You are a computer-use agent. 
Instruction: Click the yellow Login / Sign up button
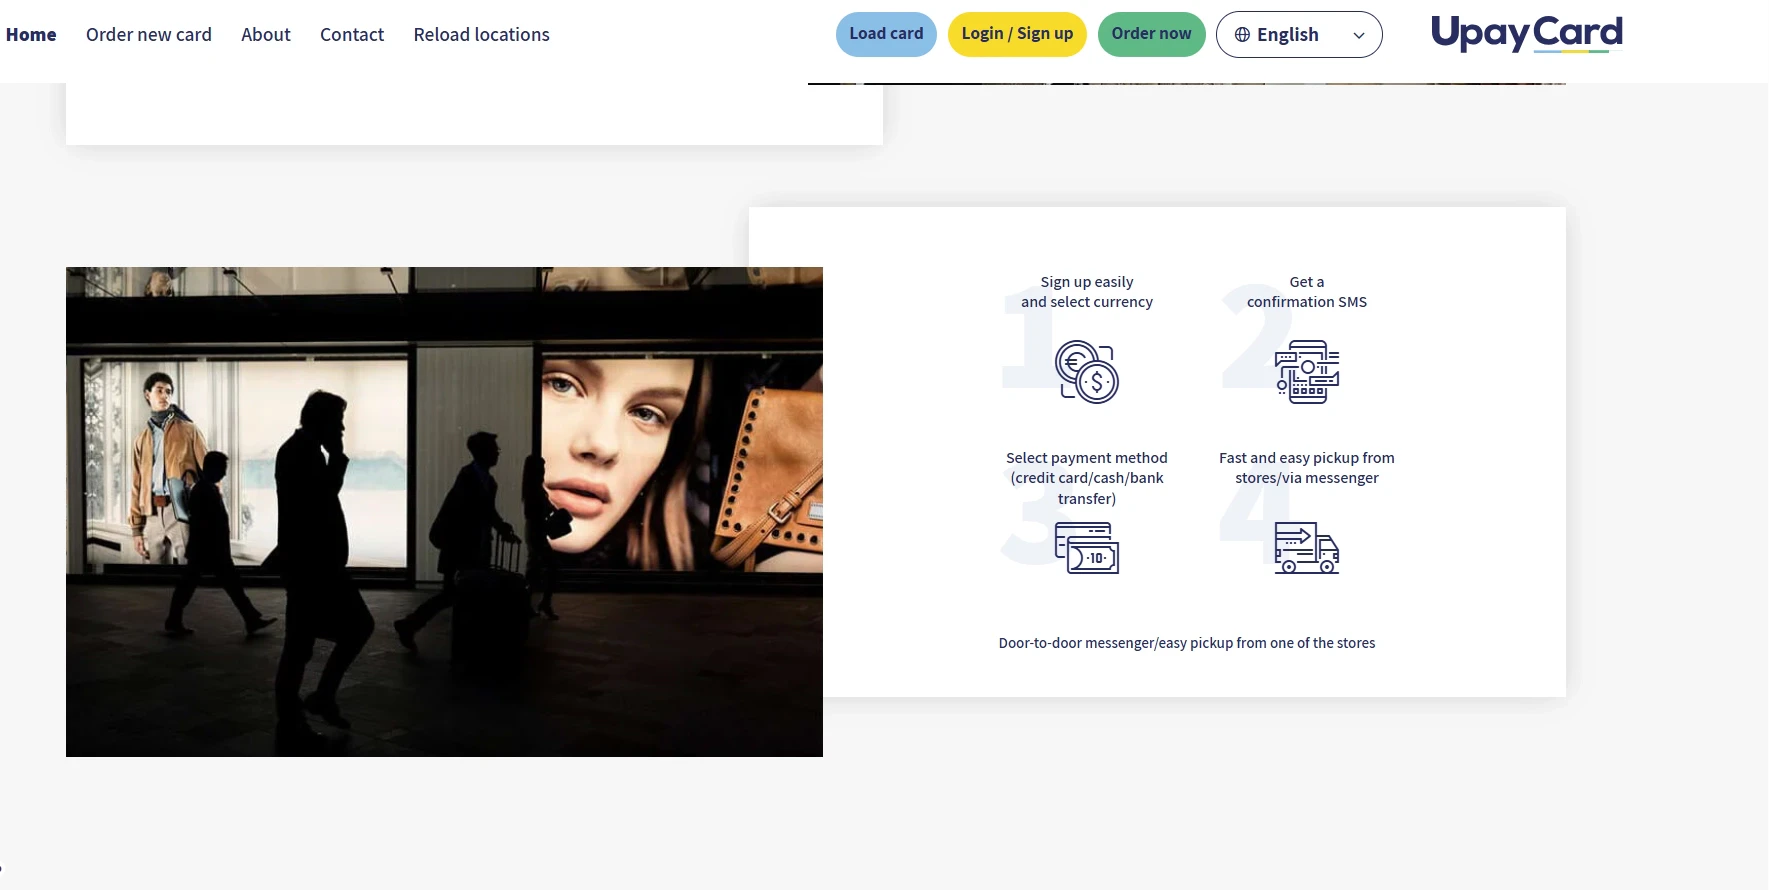[1017, 34]
